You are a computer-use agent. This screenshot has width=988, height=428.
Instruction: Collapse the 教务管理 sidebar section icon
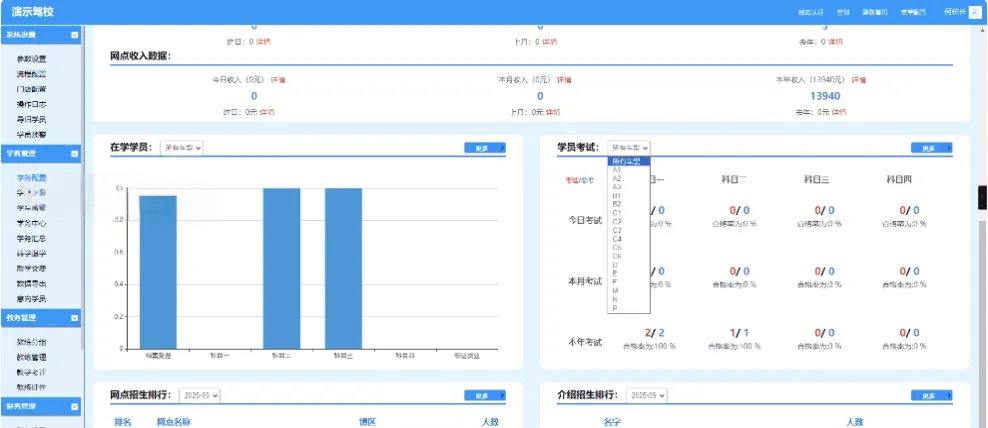[74, 318]
